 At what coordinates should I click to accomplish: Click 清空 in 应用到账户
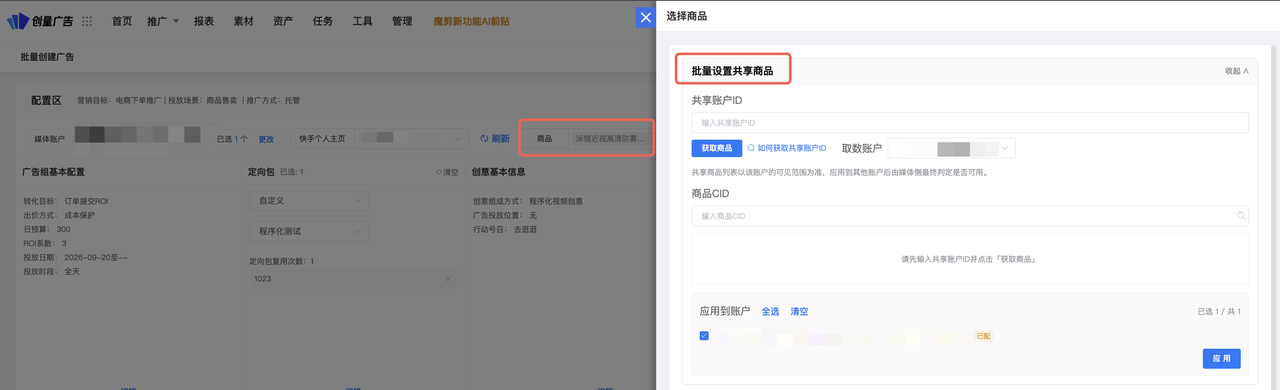799,312
